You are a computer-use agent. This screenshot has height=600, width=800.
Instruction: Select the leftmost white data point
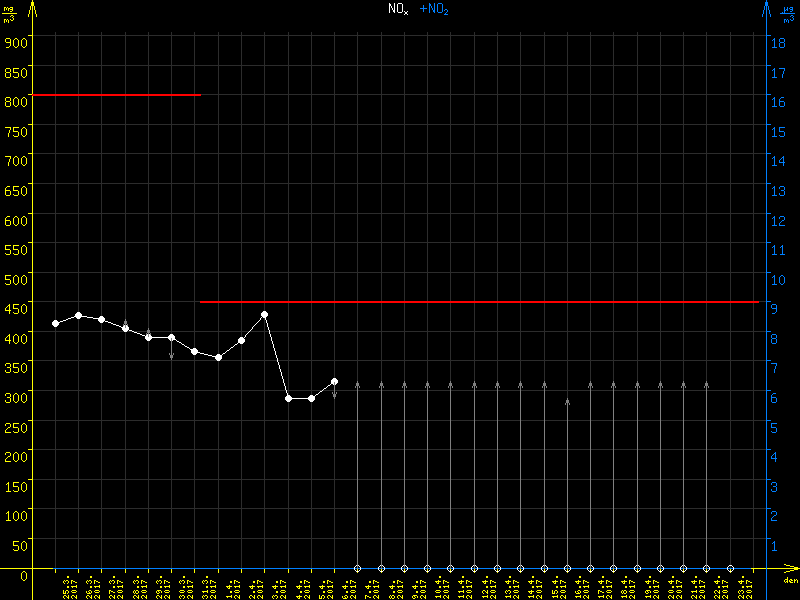tap(55, 323)
